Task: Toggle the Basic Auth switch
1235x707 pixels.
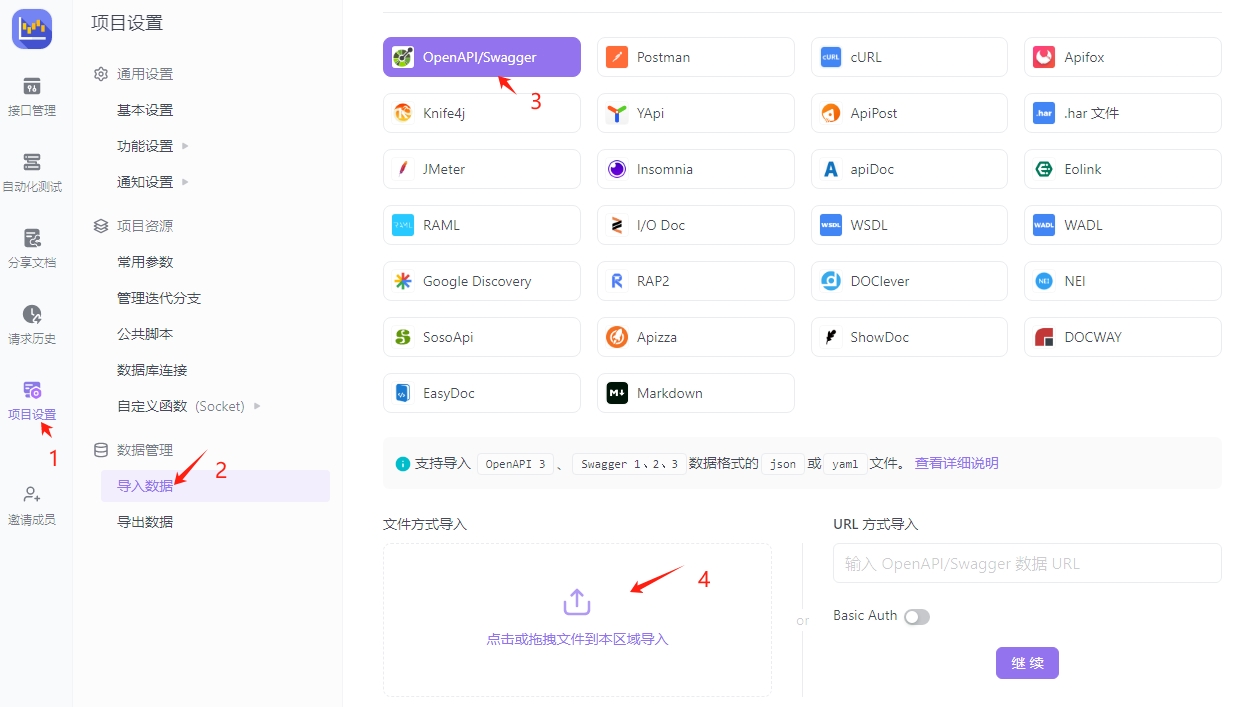Action: 916,617
